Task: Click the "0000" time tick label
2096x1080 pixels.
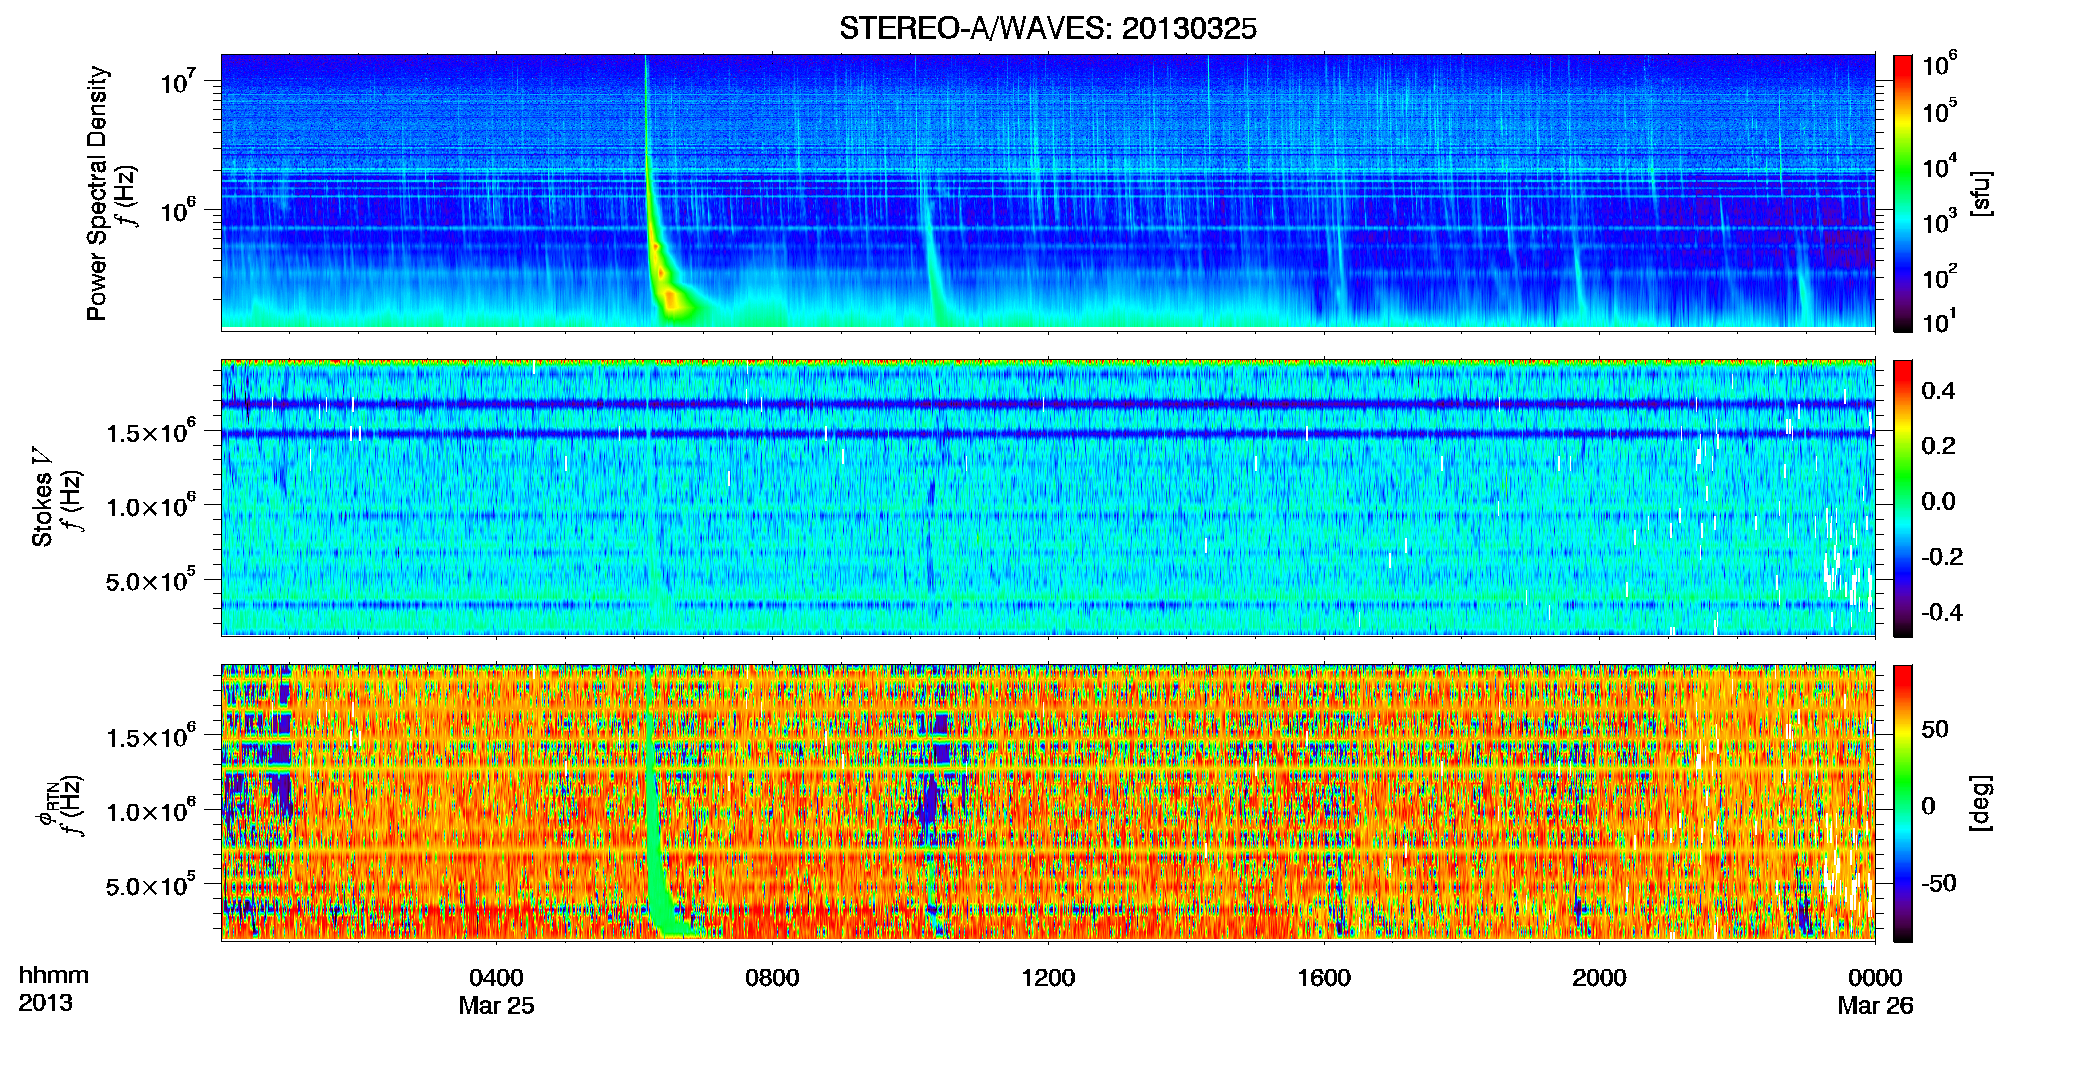Action: pyautogui.click(x=1875, y=978)
